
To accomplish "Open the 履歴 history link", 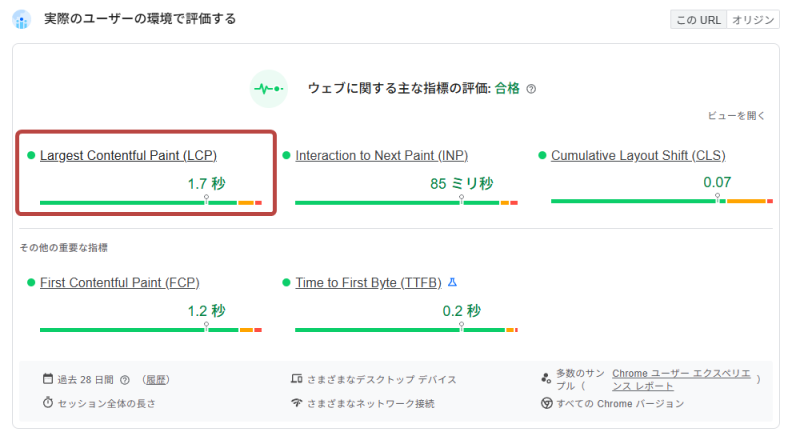I will point(155,380).
